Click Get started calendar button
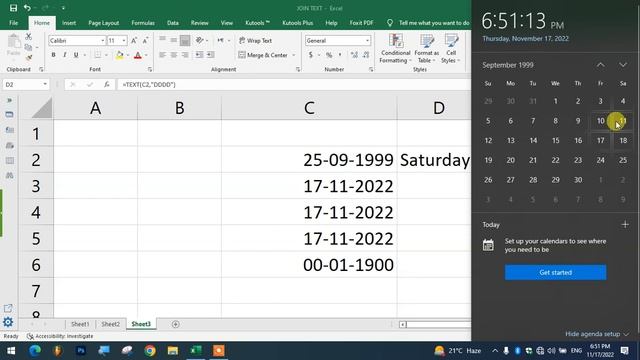This screenshot has height=360, width=640. pyautogui.click(x=555, y=272)
